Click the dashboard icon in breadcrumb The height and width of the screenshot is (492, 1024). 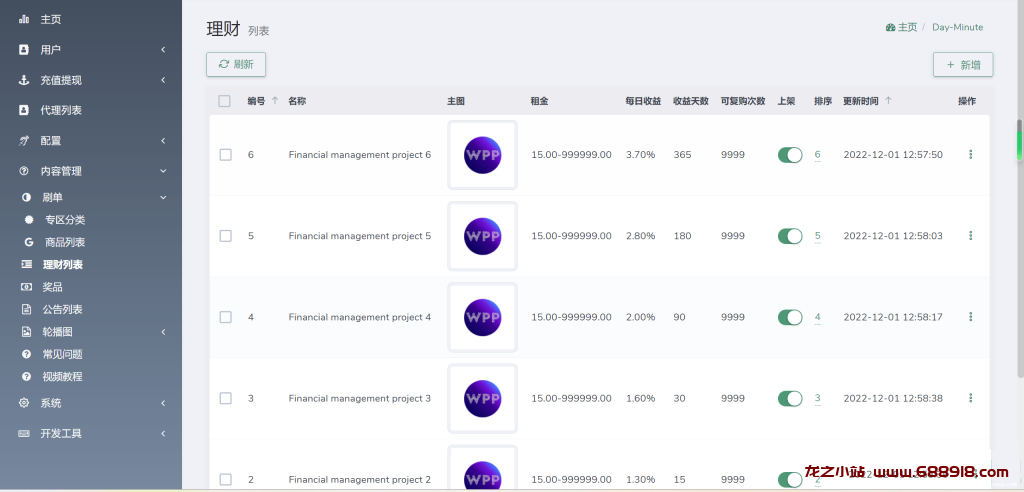[x=890, y=27]
